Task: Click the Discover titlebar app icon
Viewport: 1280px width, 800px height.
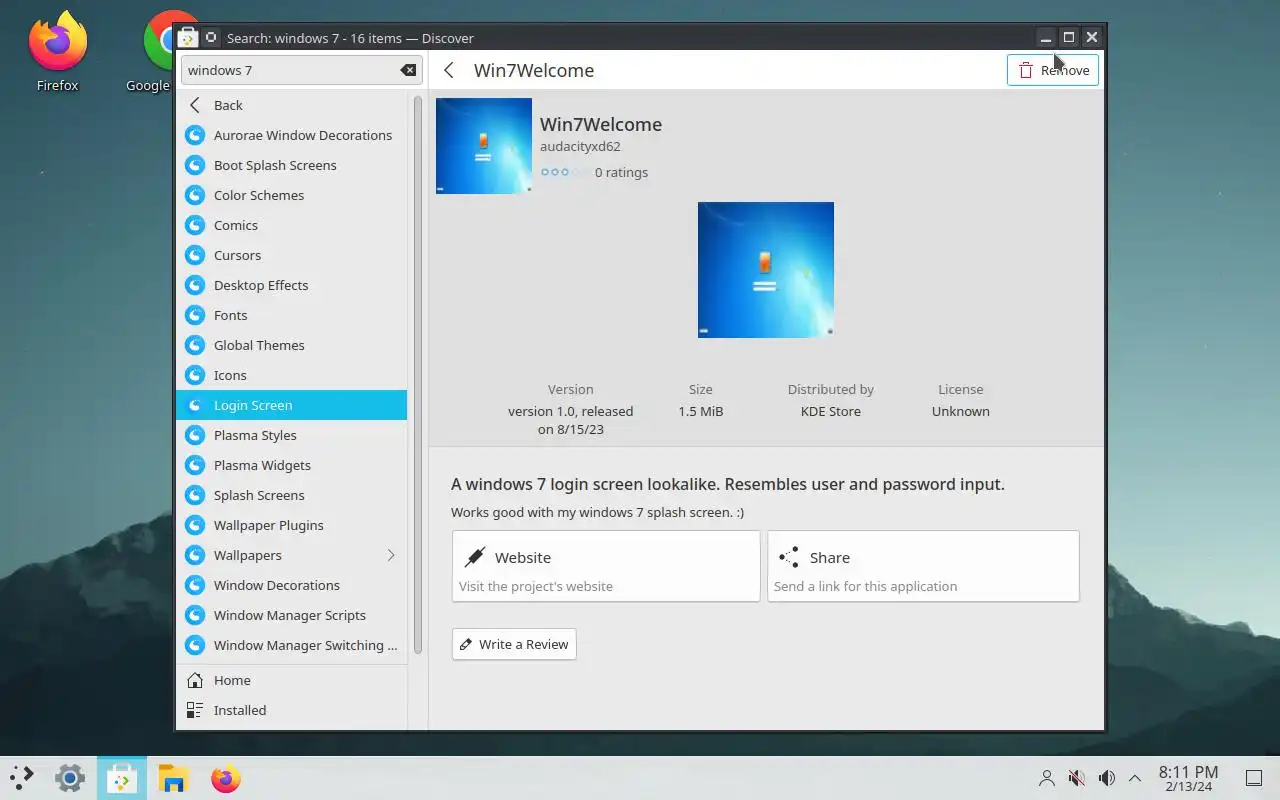Action: click(187, 38)
